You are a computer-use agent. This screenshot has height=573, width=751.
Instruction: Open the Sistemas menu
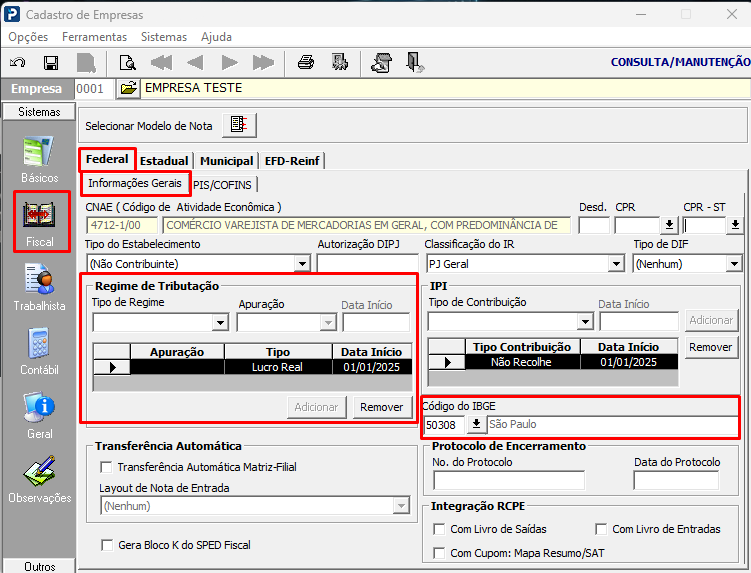(164, 37)
